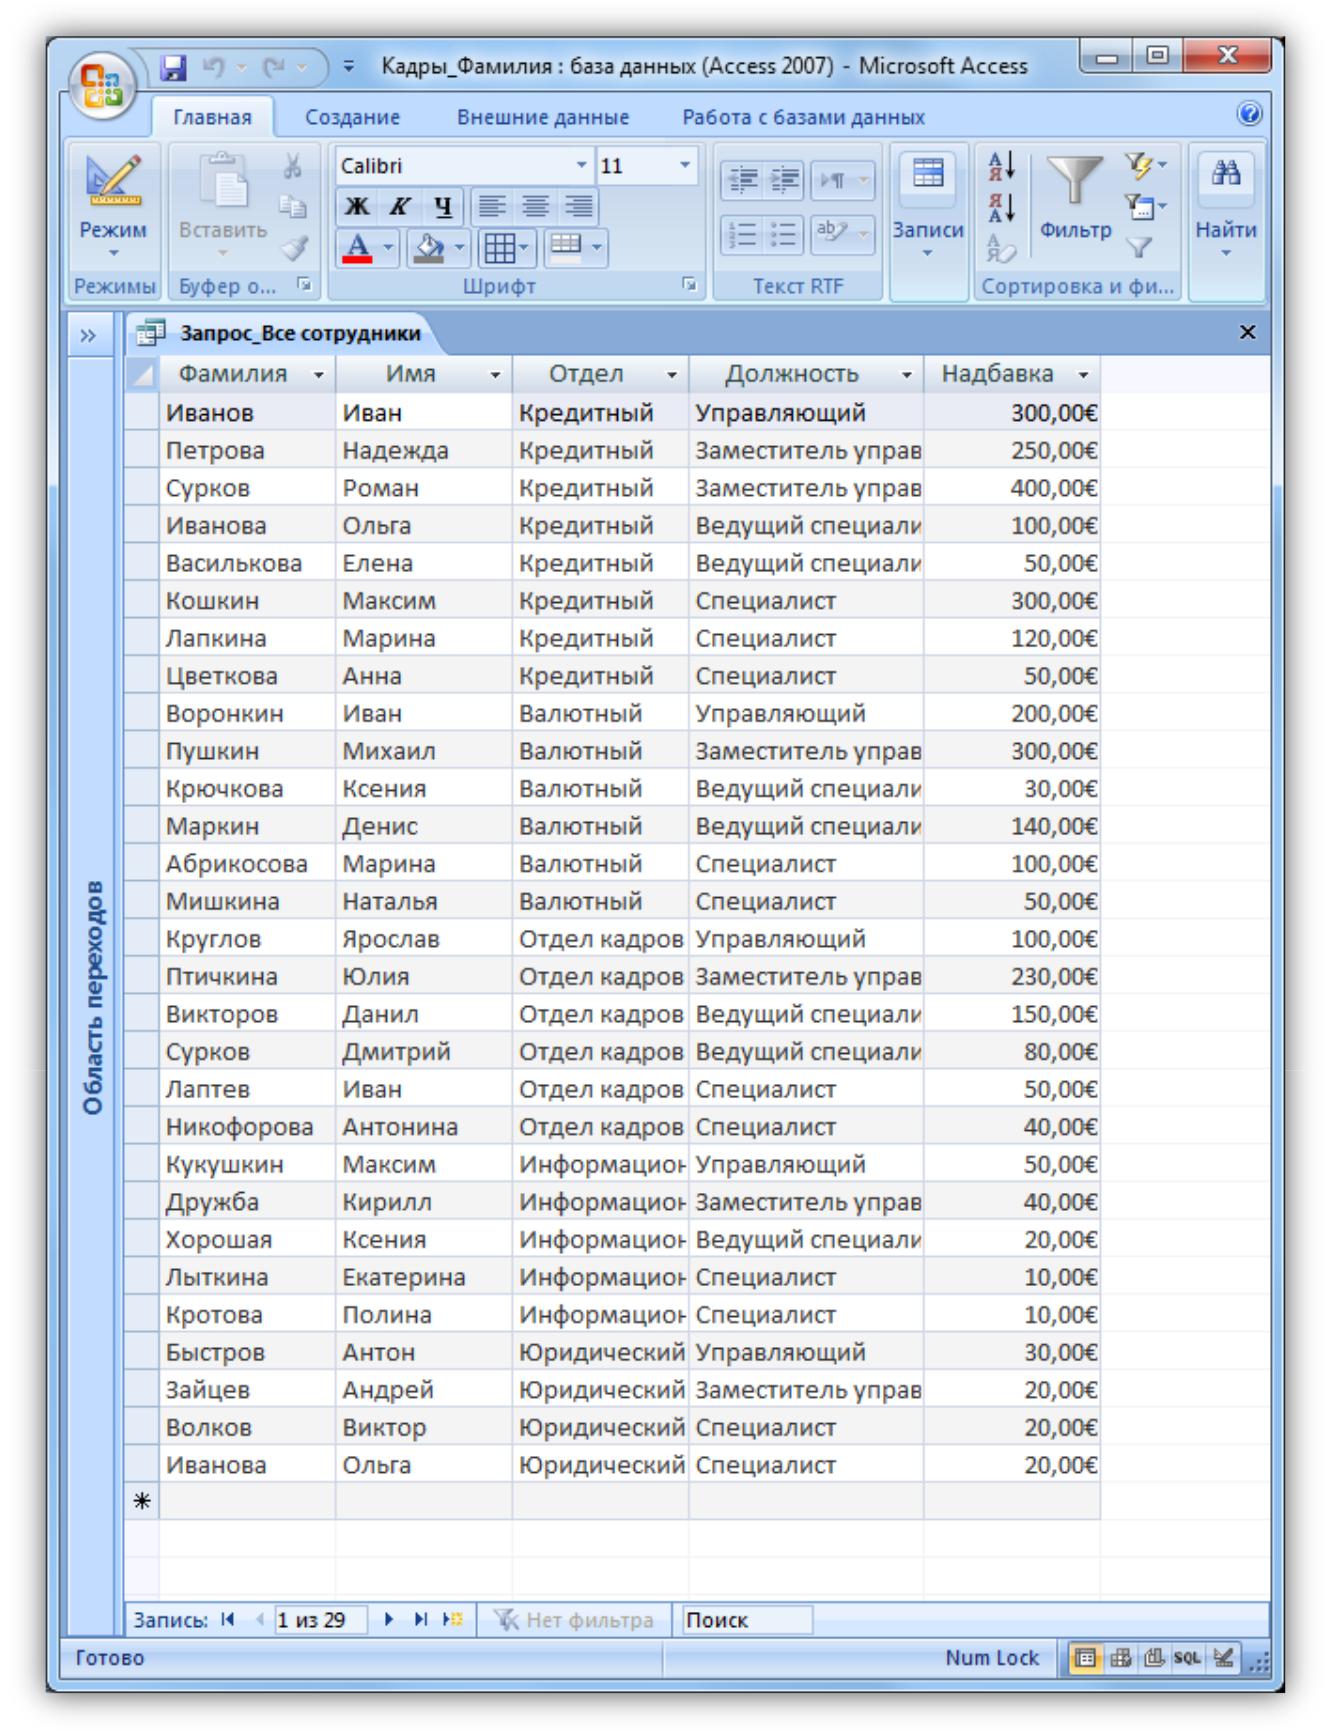Open the Создание ribbon tab

(x=352, y=117)
